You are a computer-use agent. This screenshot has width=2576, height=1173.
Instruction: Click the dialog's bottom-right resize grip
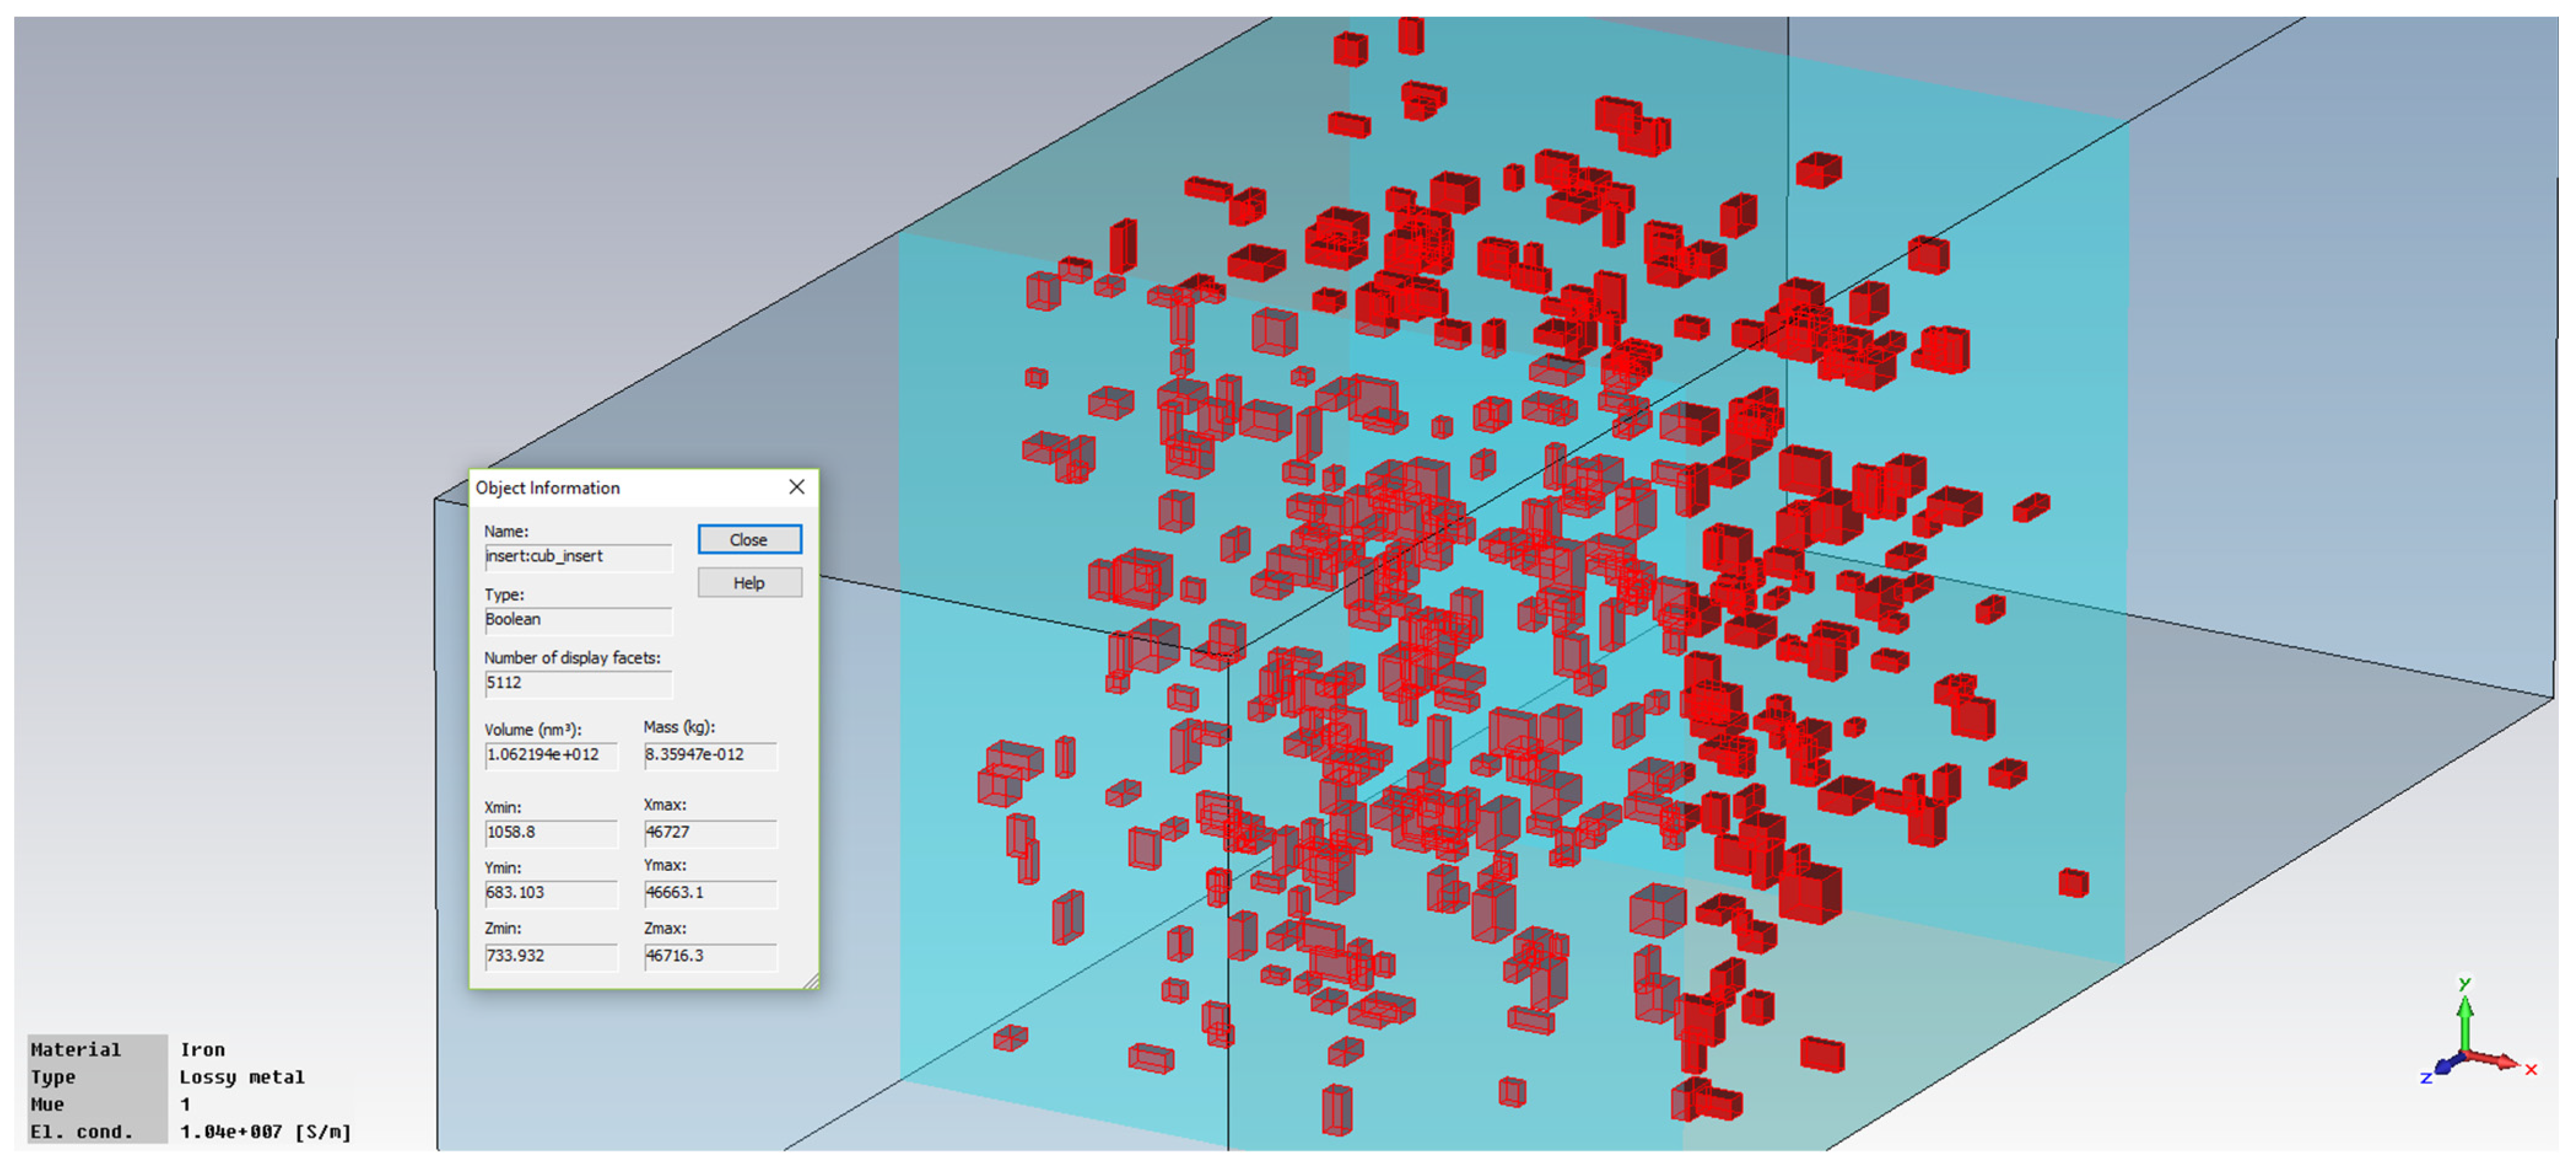[812, 982]
